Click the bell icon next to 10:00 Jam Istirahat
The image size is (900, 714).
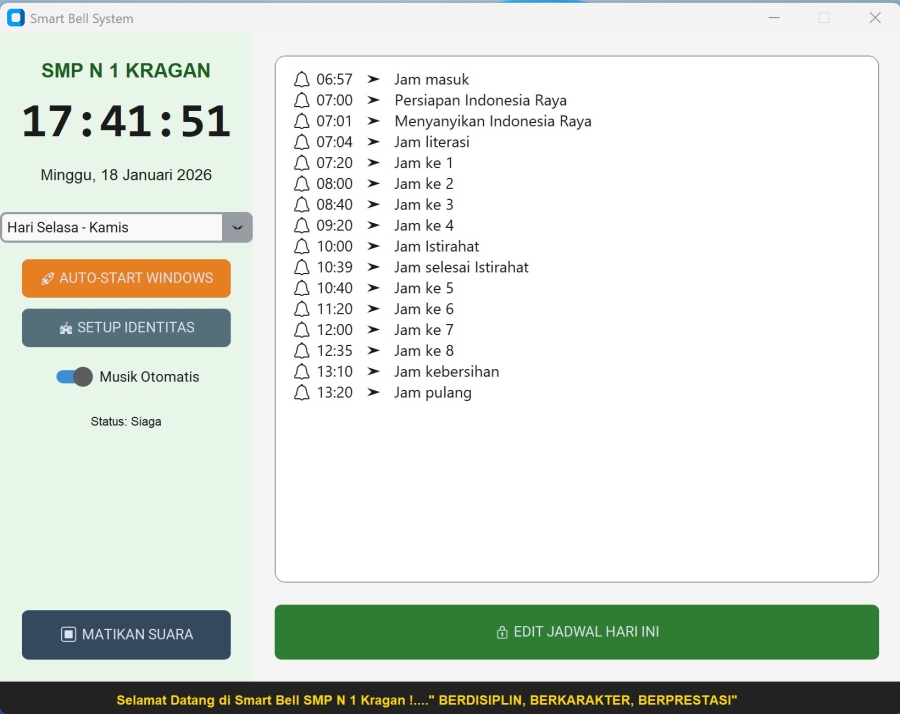302,246
